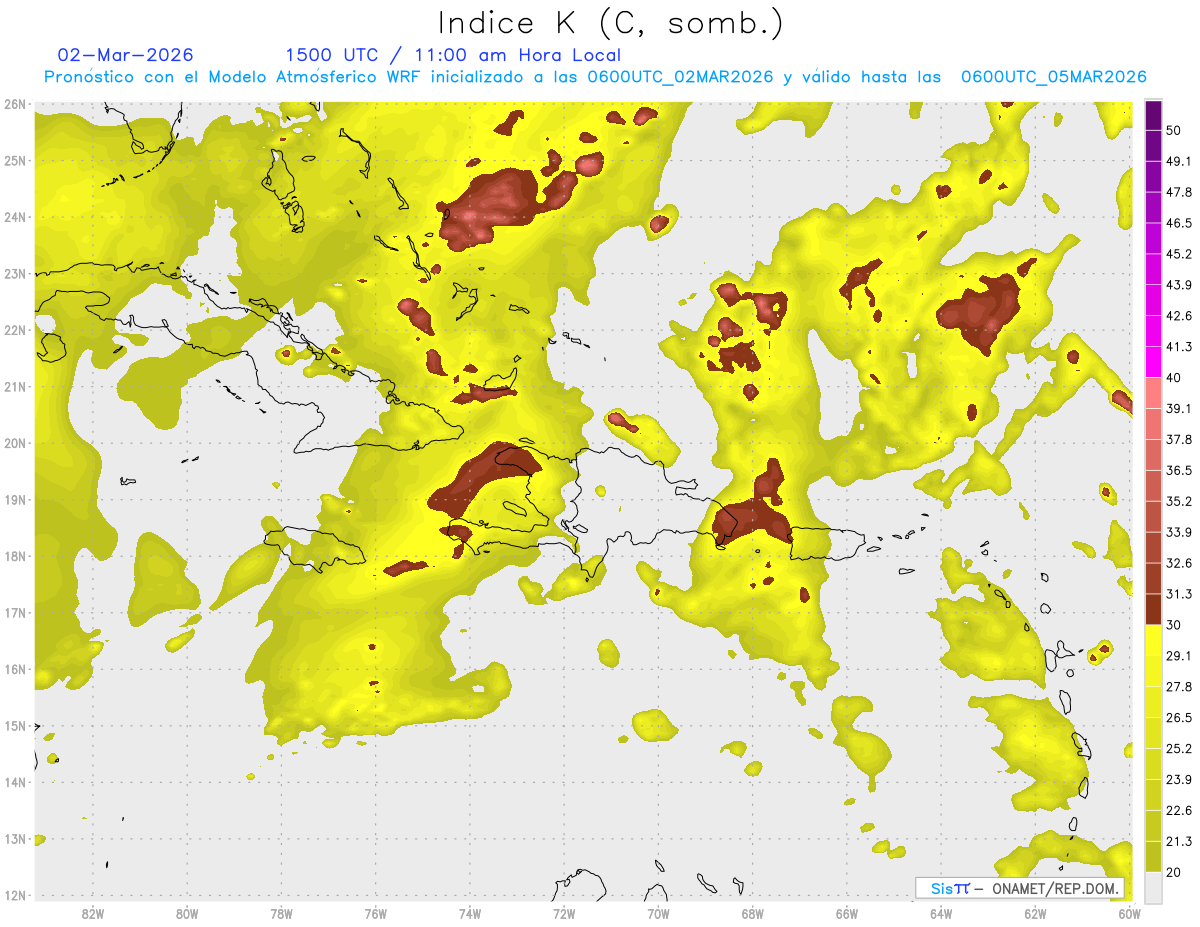Click the "78W" longitude label

[281, 914]
